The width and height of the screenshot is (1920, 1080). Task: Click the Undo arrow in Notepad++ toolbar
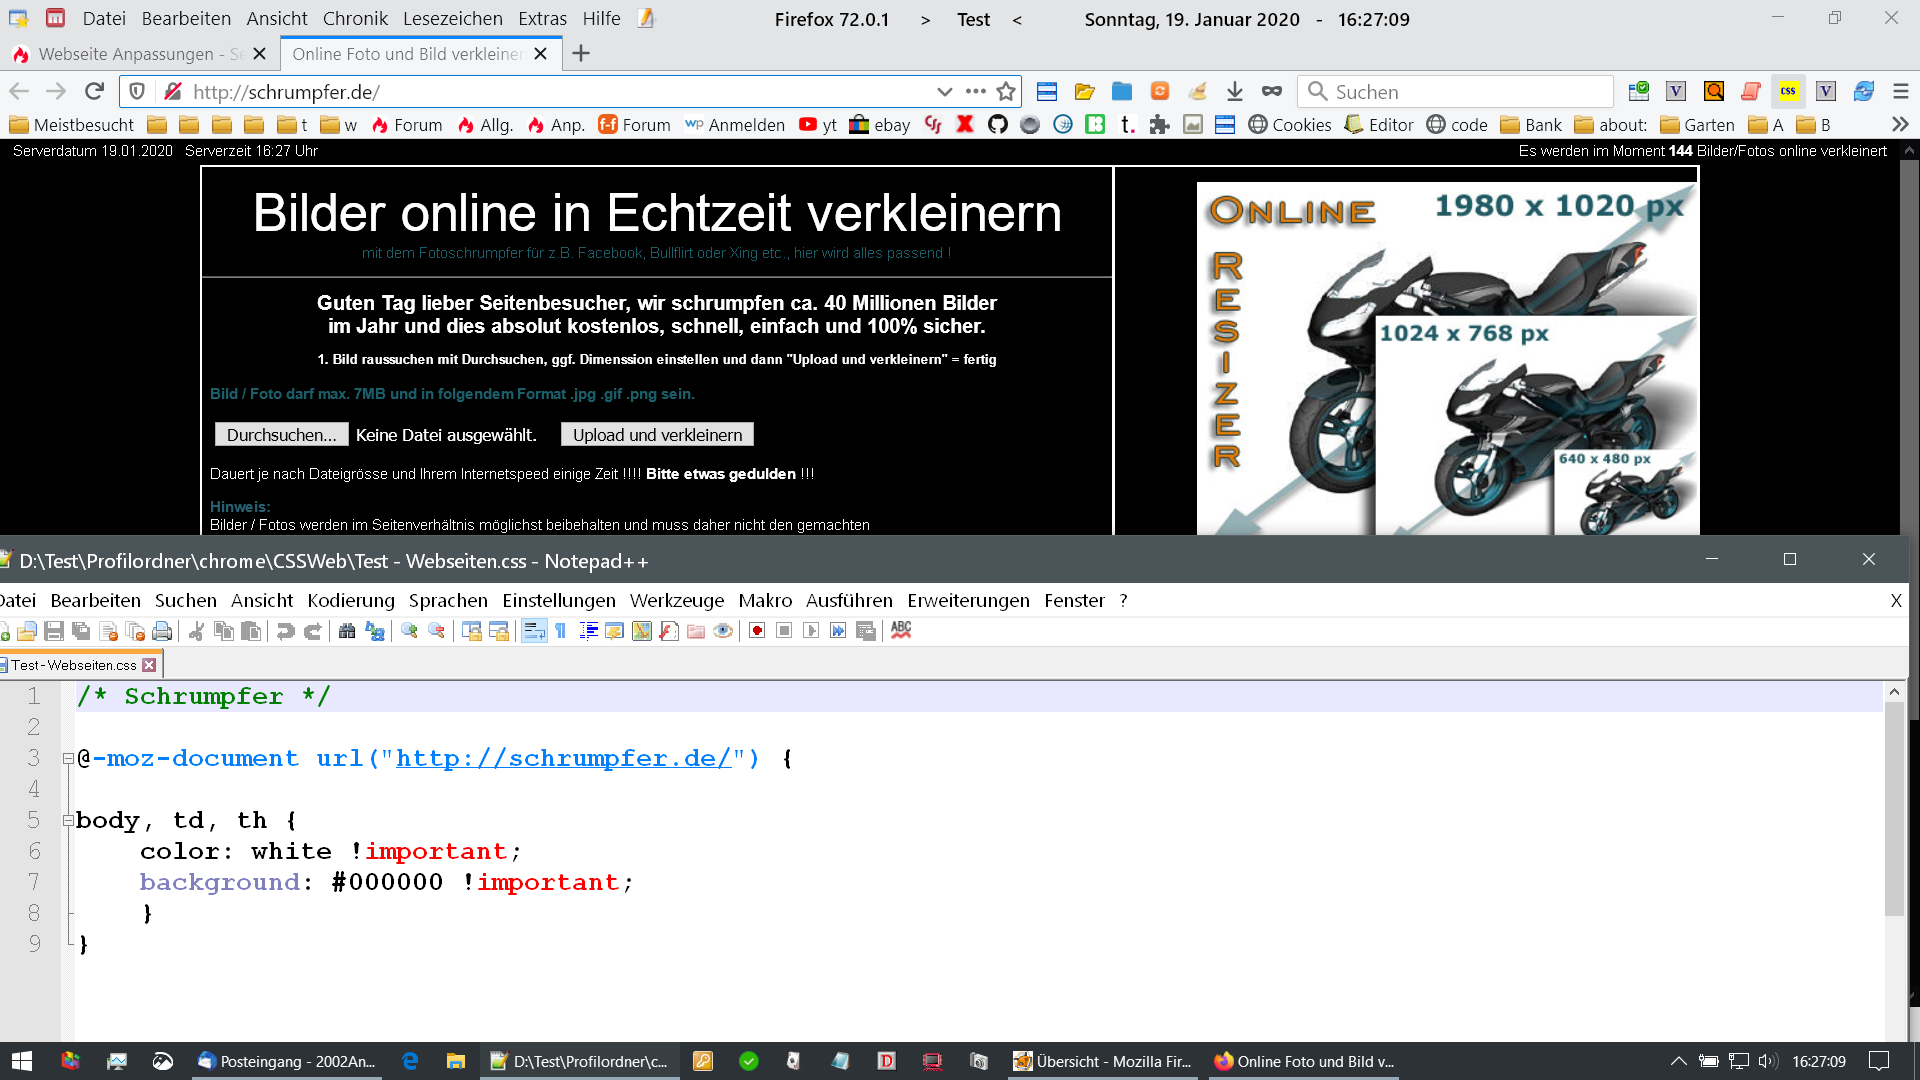285,631
